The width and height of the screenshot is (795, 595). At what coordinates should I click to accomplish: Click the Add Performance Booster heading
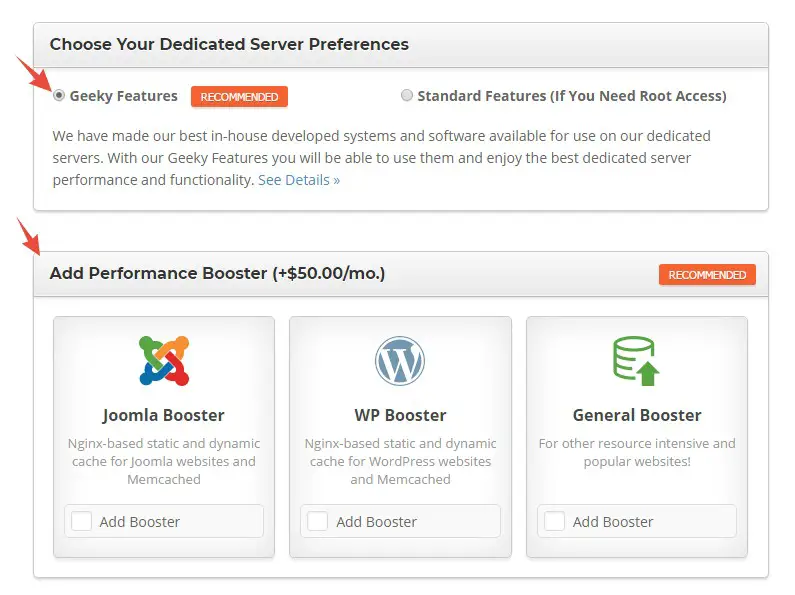[217, 273]
